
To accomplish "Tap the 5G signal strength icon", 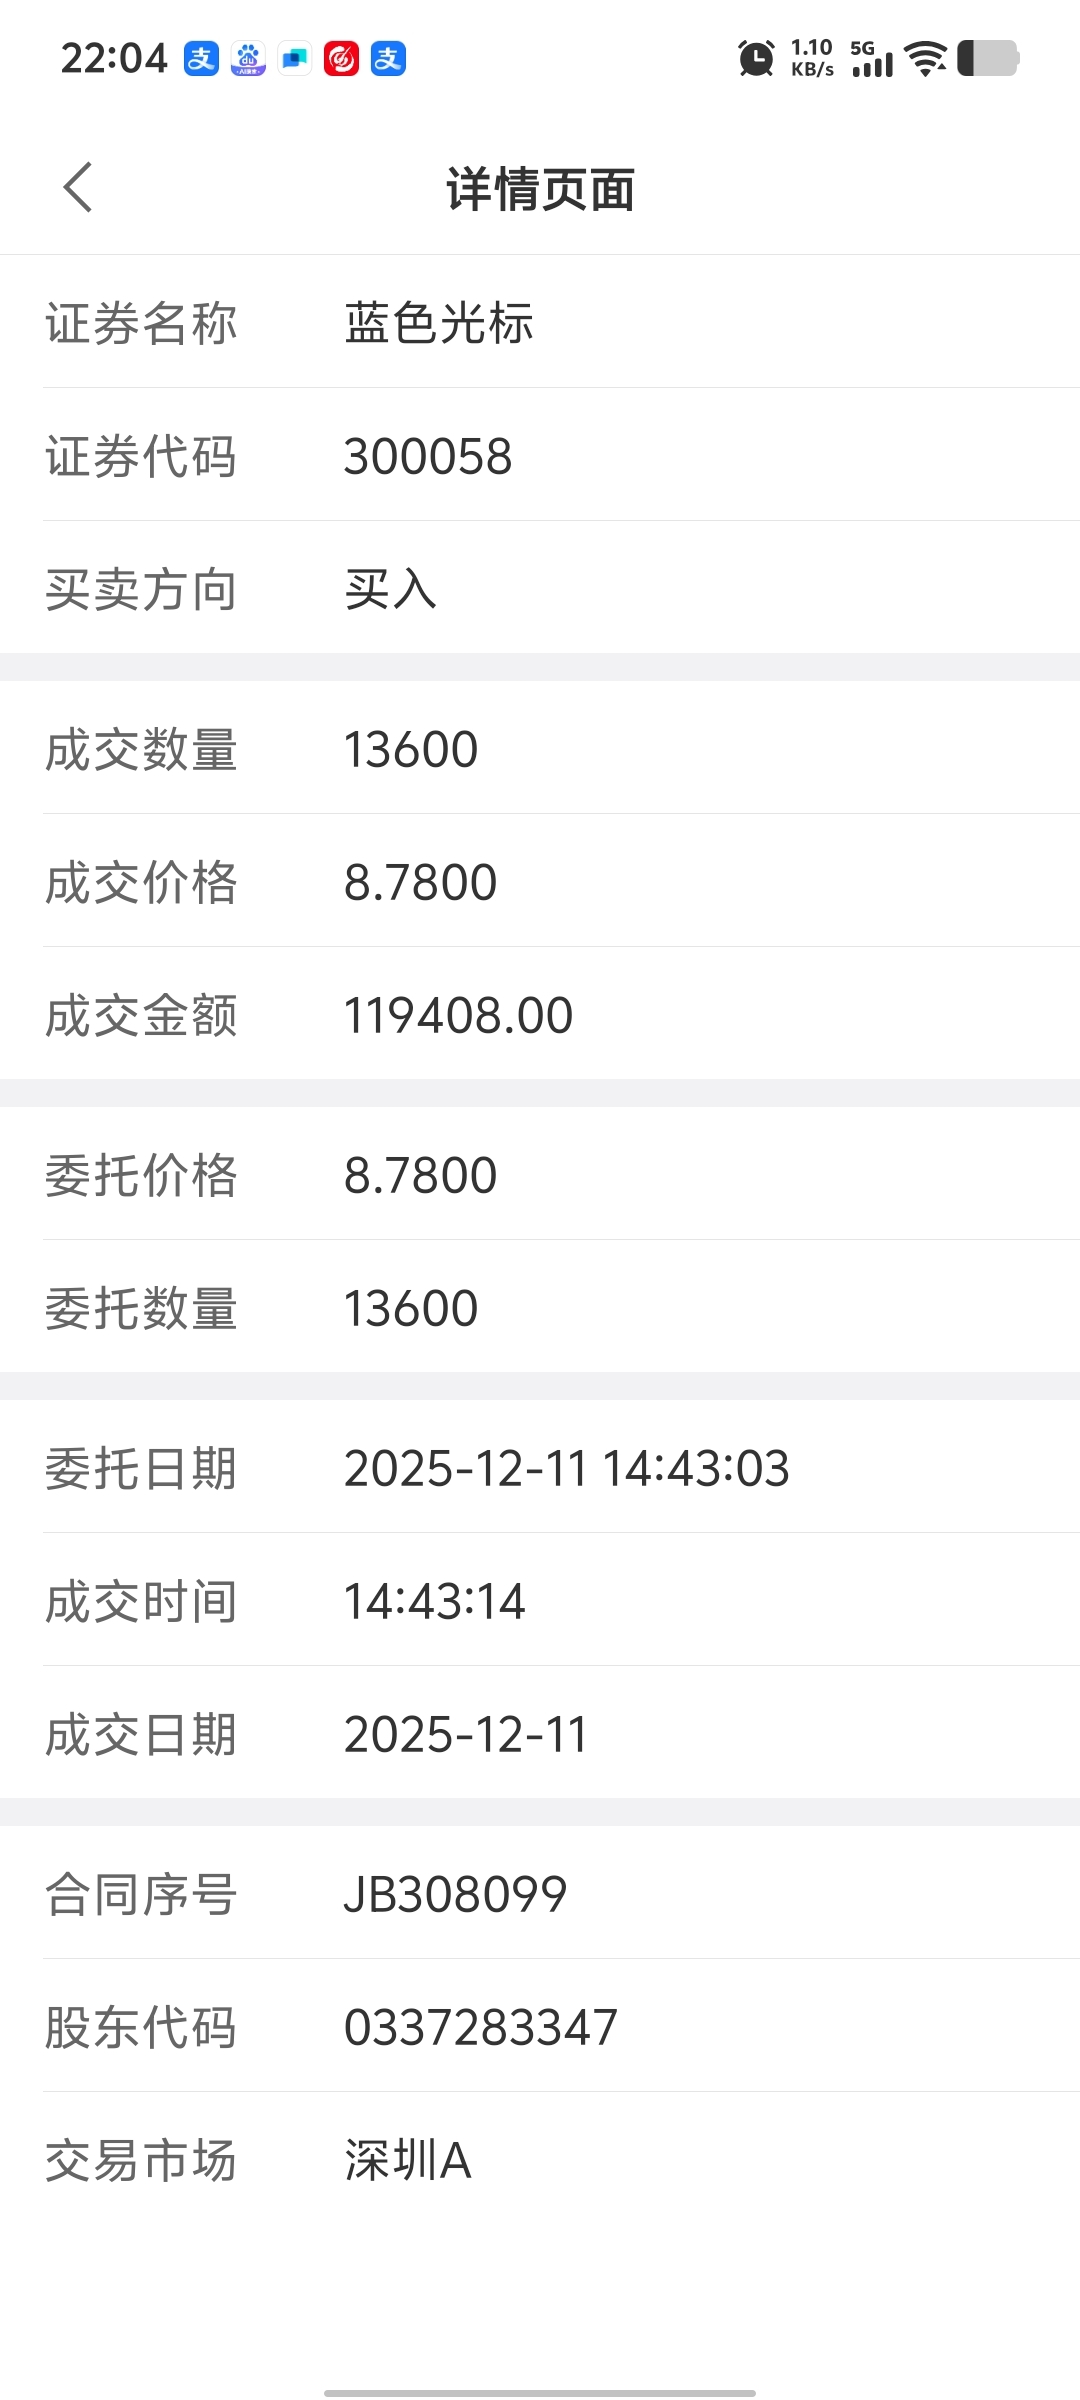I will coord(872,58).
